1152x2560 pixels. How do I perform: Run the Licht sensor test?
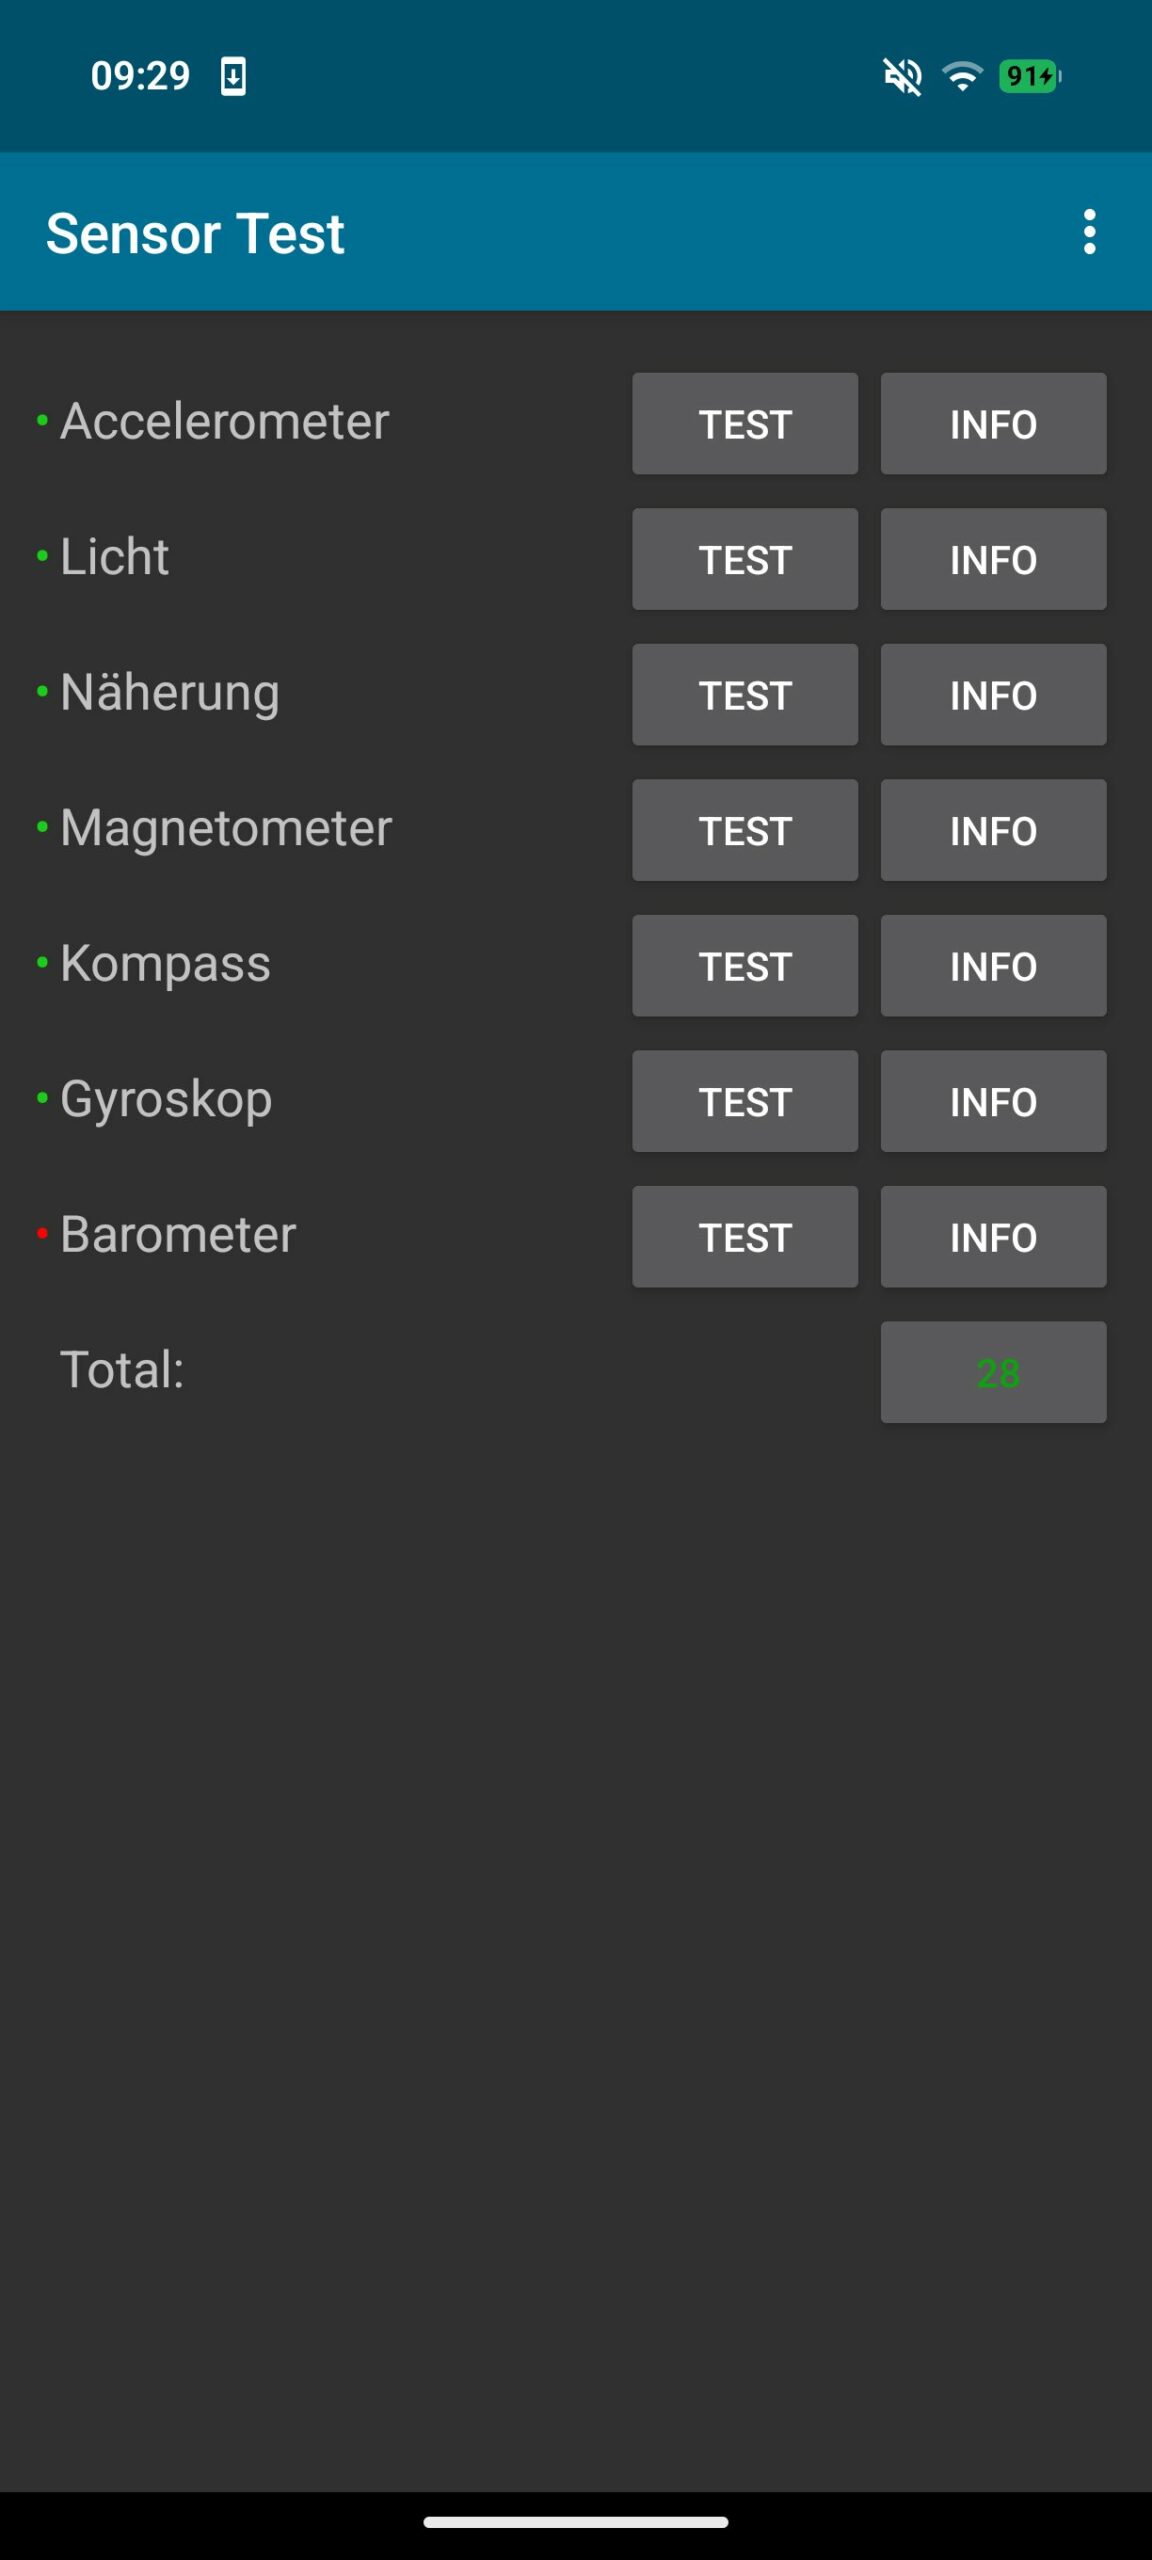[x=744, y=559]
